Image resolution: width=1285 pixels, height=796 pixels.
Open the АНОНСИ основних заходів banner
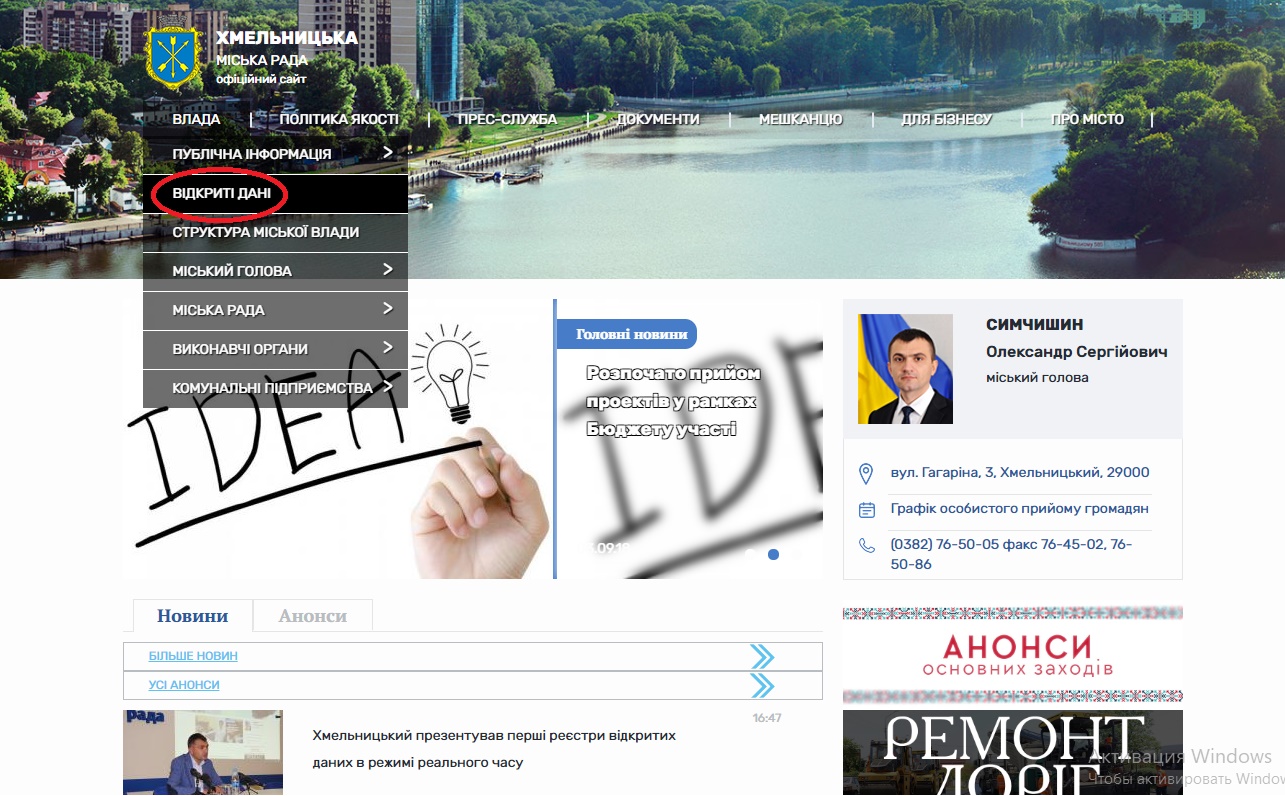[x=1012, y=655]
